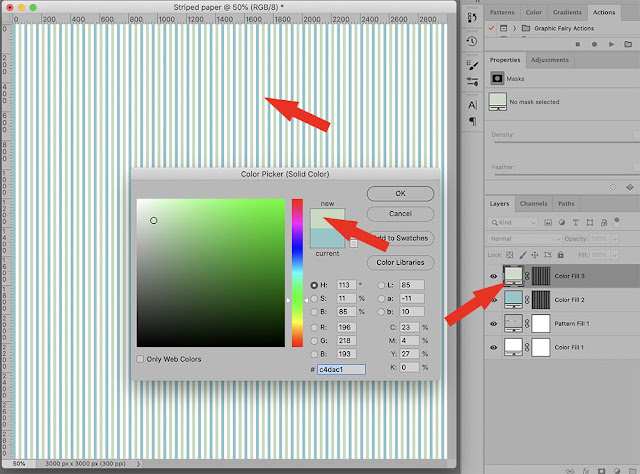Image resolution: width=640 pixels, height=474 pixels.
Task: Click link icon on Color Fill 1 layer
Action: click(527, 347)
